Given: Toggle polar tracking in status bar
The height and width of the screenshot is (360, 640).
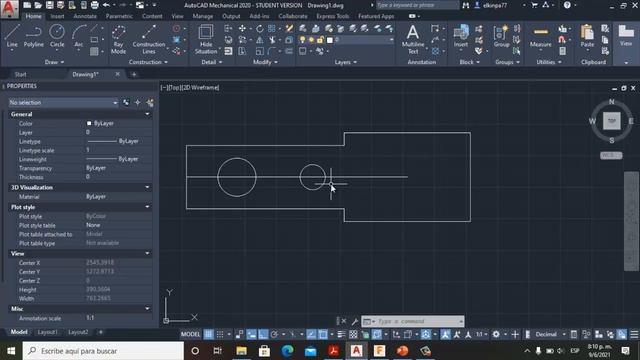Looking at the screenshot, I should click(274, 334).
